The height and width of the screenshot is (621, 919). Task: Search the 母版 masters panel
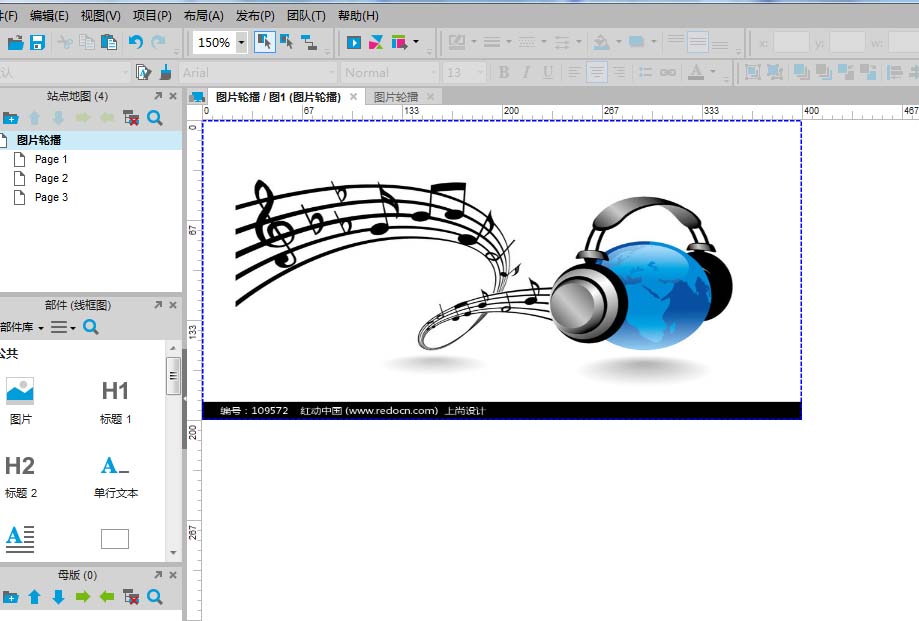click(x=155, y=597)
